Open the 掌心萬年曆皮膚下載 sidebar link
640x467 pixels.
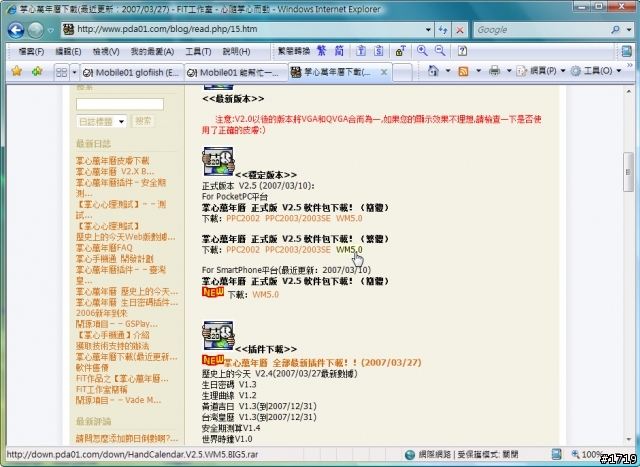pyautogui.click(x=113, y=160)
